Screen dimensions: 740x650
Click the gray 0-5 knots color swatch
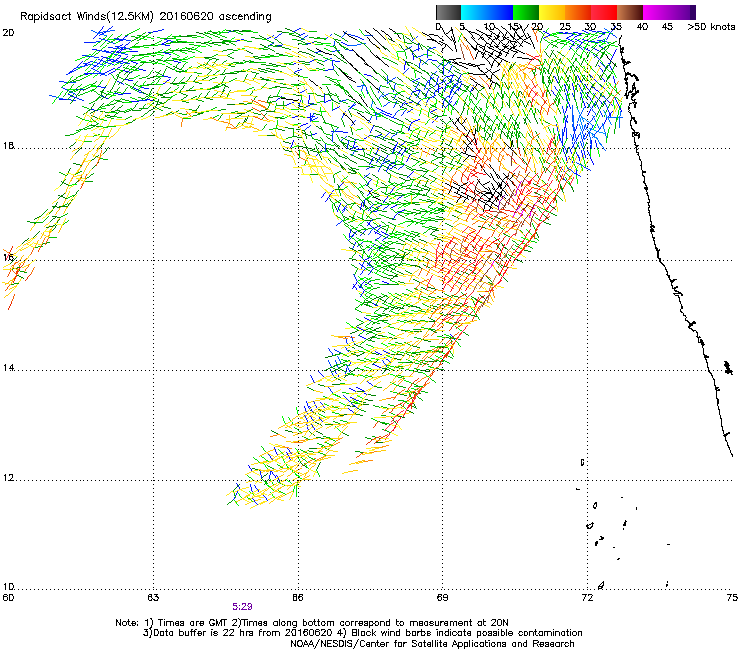pyautogui.click(x=448, y=12)
